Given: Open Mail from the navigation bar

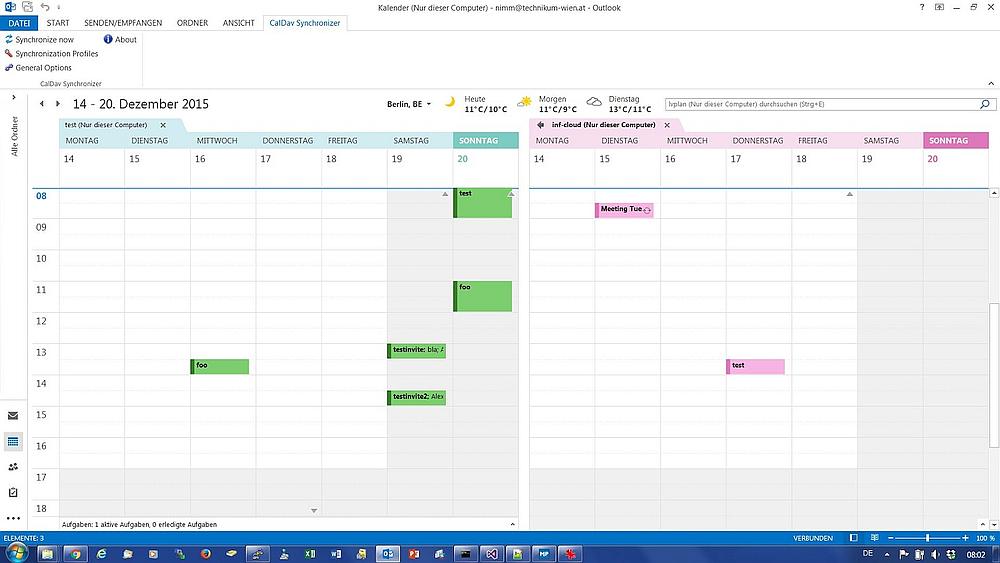Looking at the screenshot, I should point(13,416).
